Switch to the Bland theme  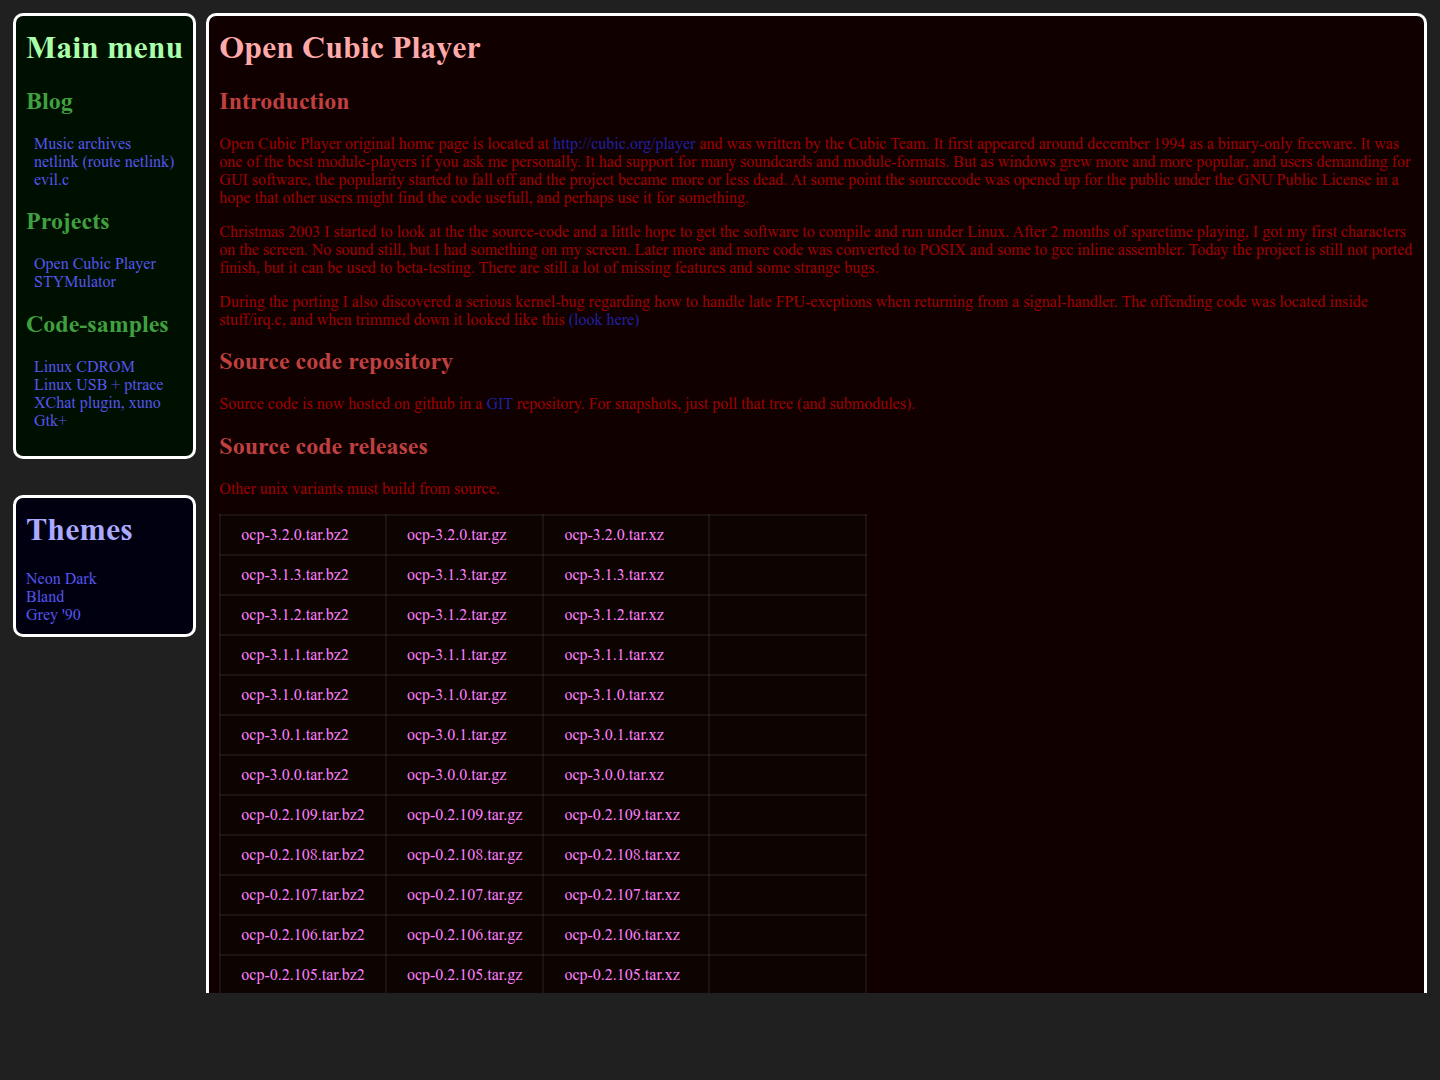(x=45, y=597)
